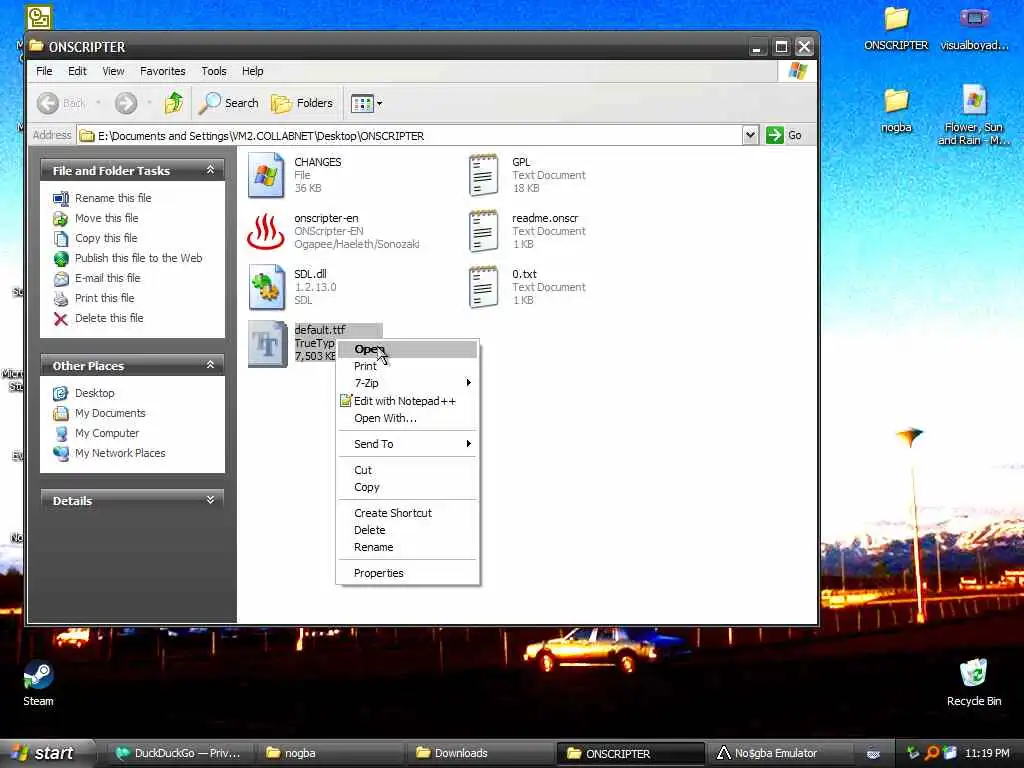Viewport: 1024px width, 768px height.
Task: Click Publish this file to the Web
Action: [x=138, y=258]
